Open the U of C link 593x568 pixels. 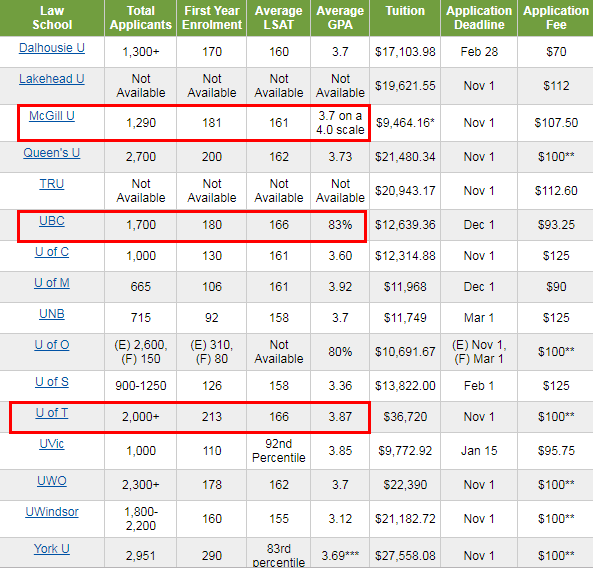click(52, 252)
